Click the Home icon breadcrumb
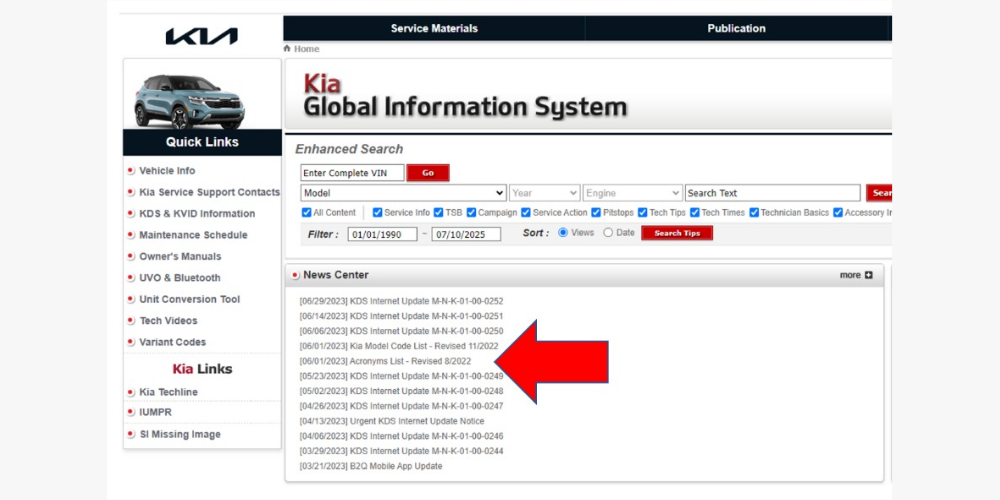 click(288, 49)
